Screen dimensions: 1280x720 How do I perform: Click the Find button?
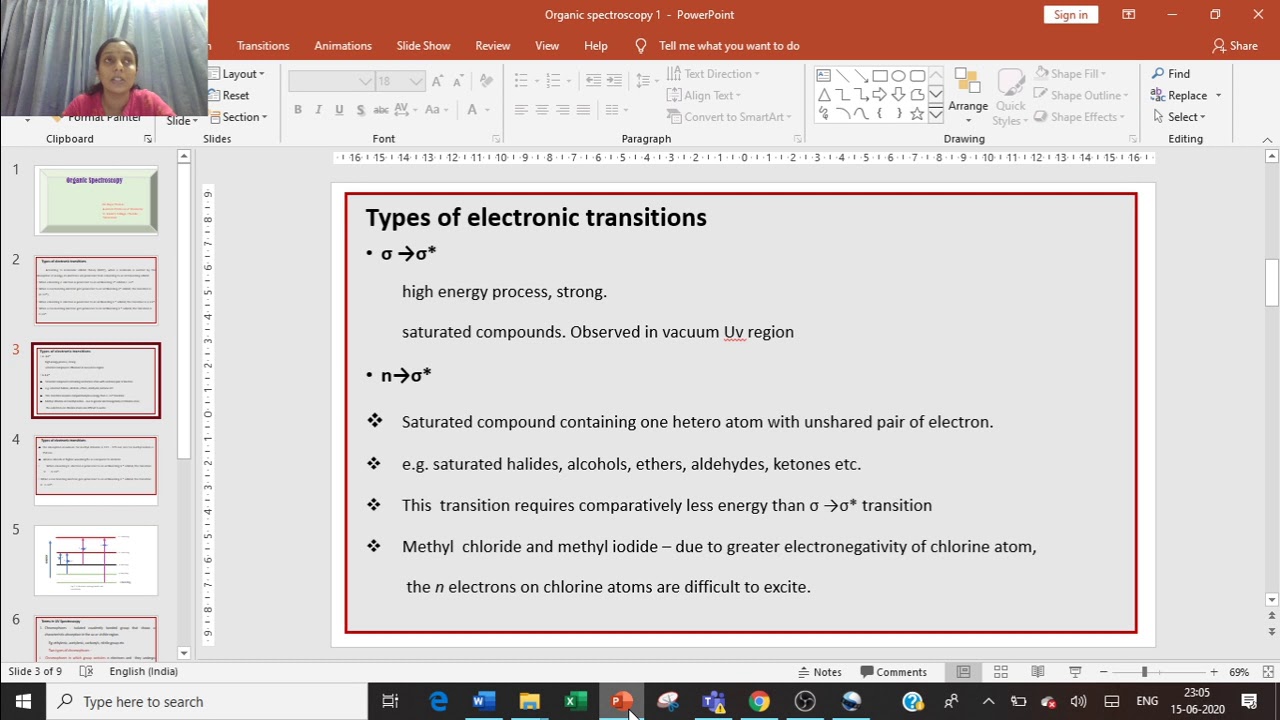[1171, 74]
